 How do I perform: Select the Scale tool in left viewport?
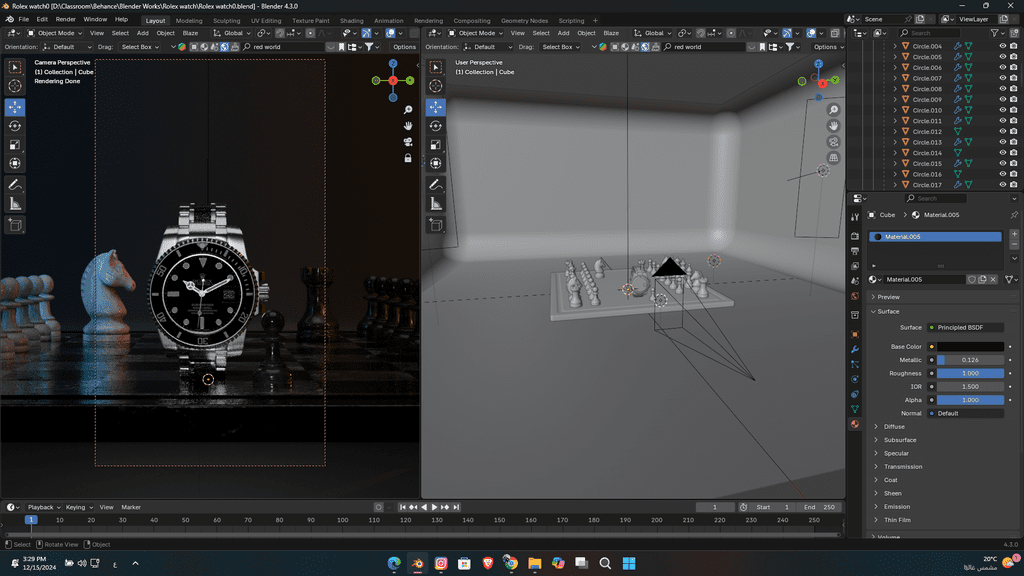(15, 145)
